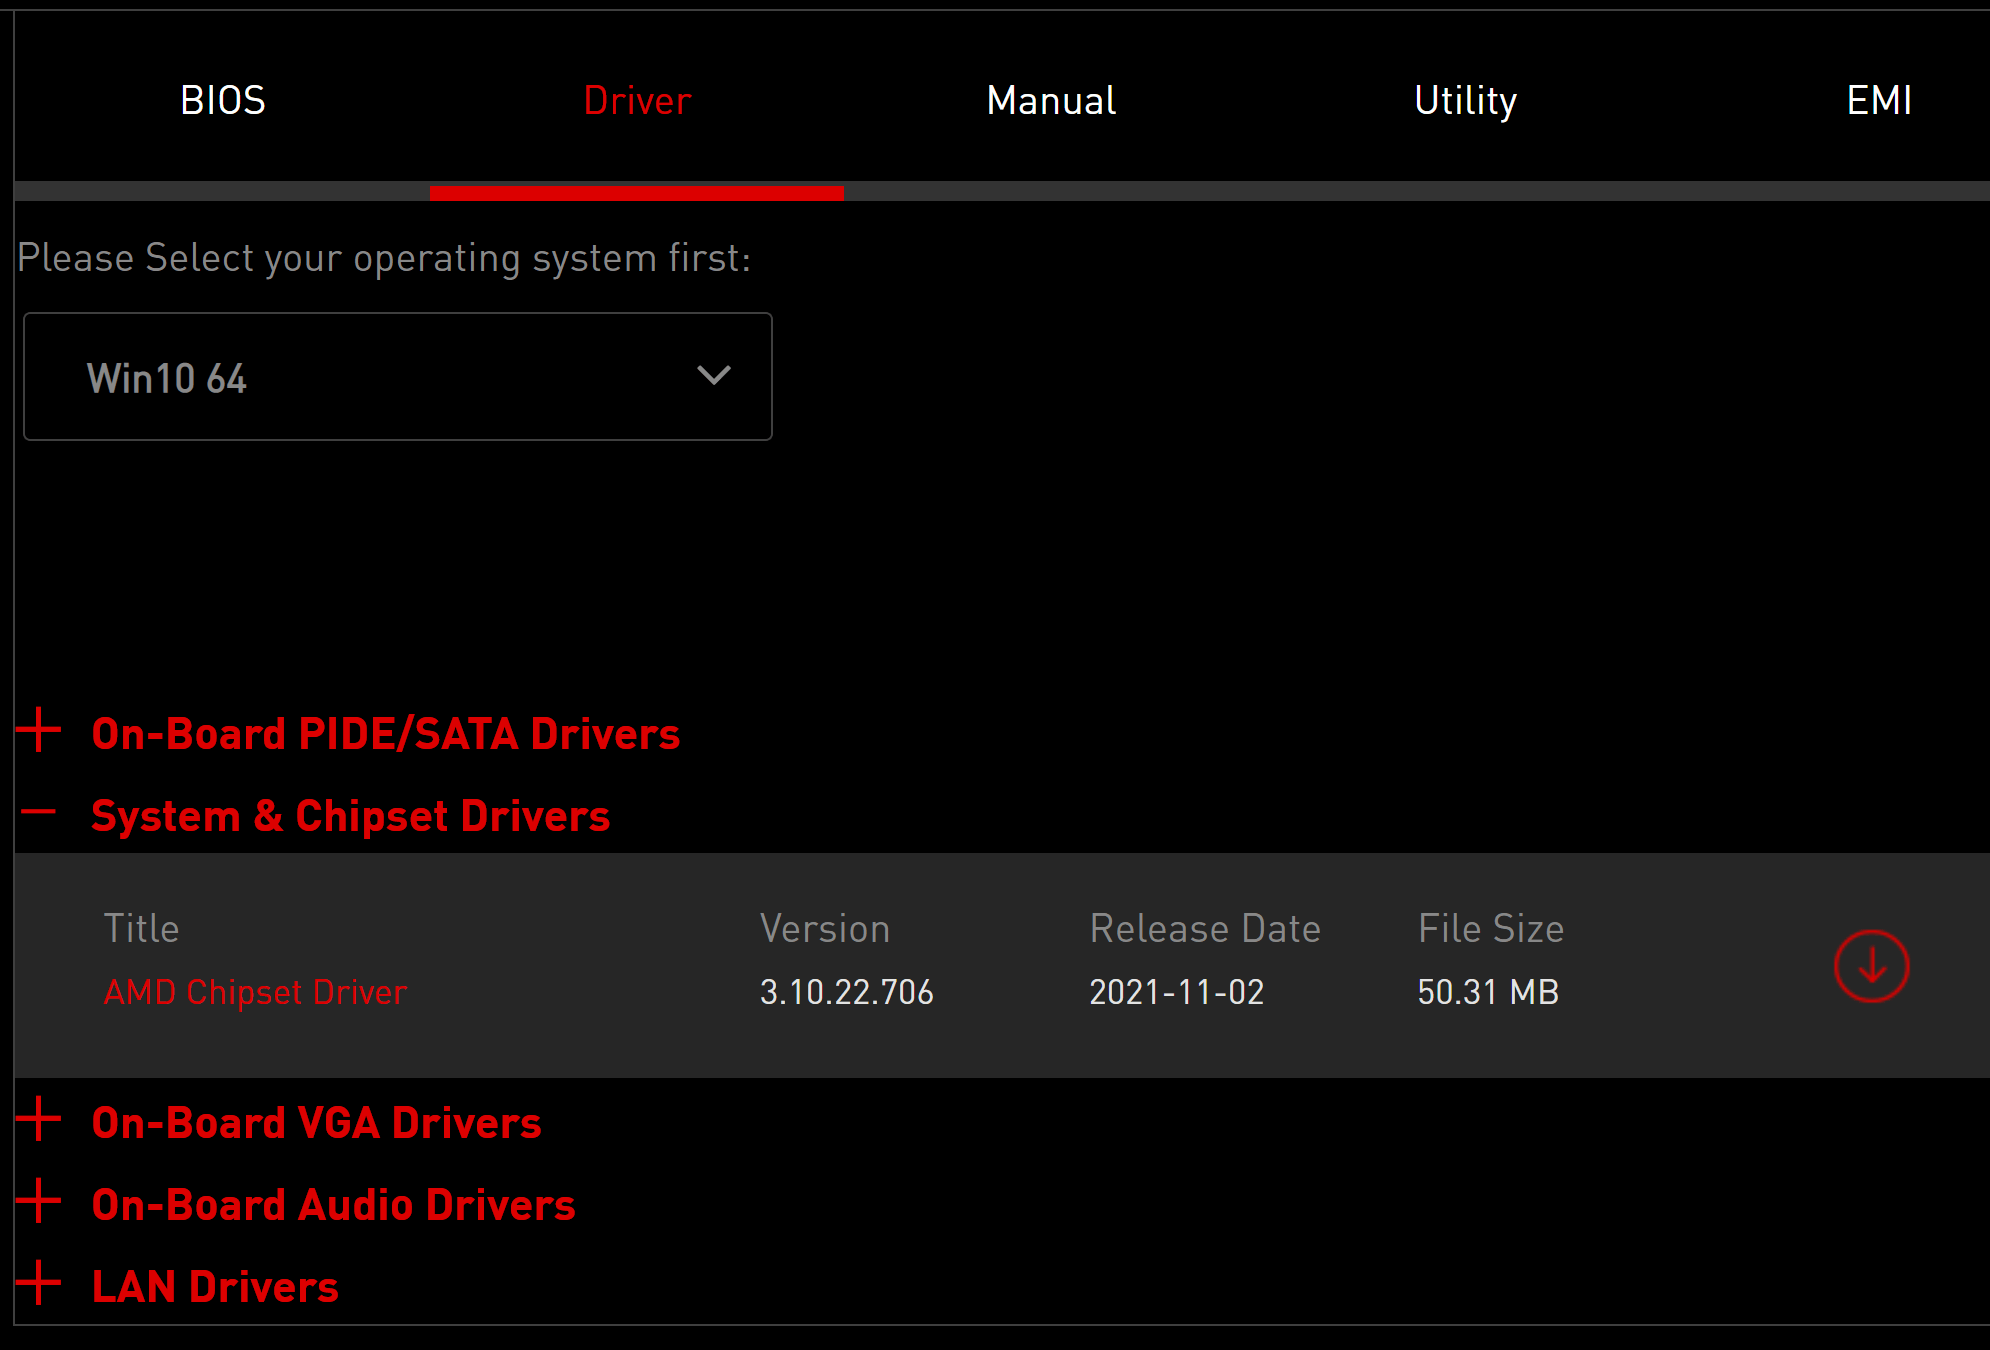Expand LAN Drivers section
Image resolution: width=1990 pixels, height=1350 pixels.
tap(215, 1287)
